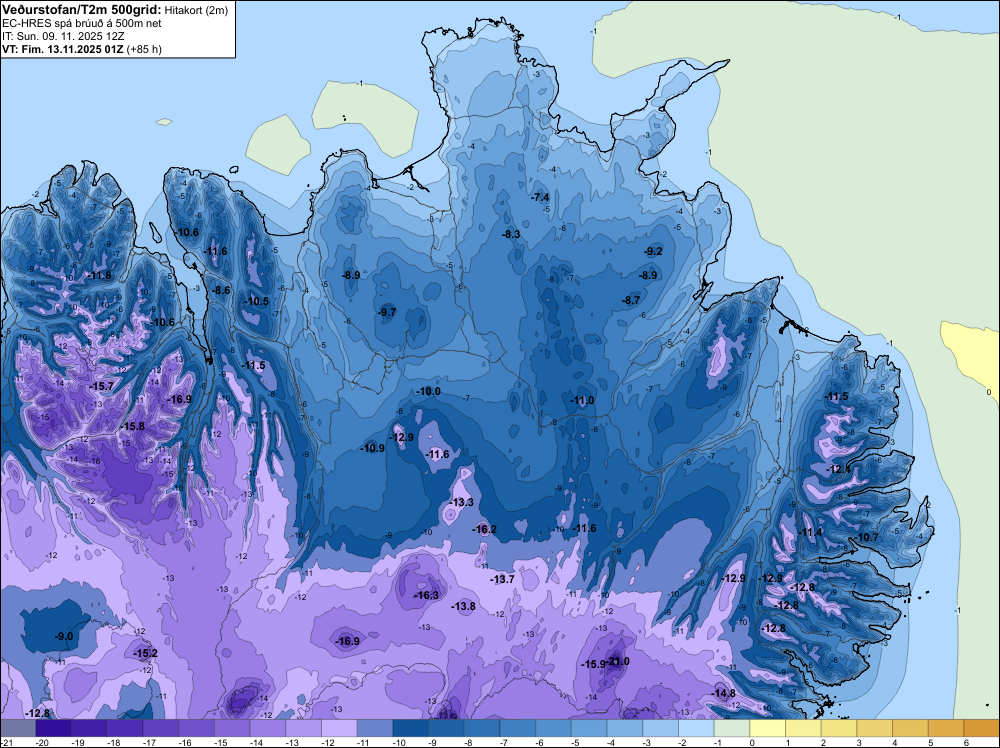The image size is (1000, 748).
Task: Select the -8.7 temperature label
Action: (x=631, y=300)
